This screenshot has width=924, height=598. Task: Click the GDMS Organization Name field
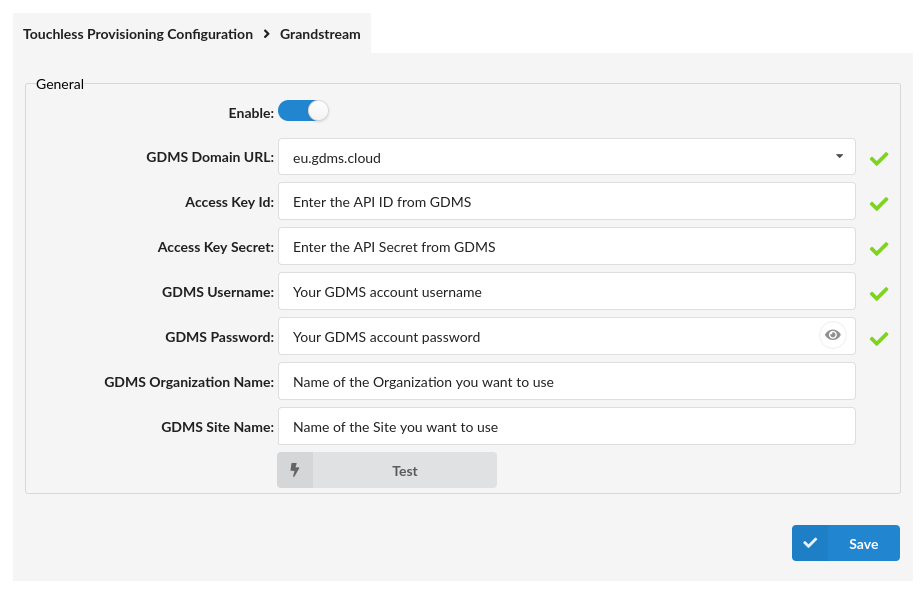pyautogui.click(x=566, y=381)
